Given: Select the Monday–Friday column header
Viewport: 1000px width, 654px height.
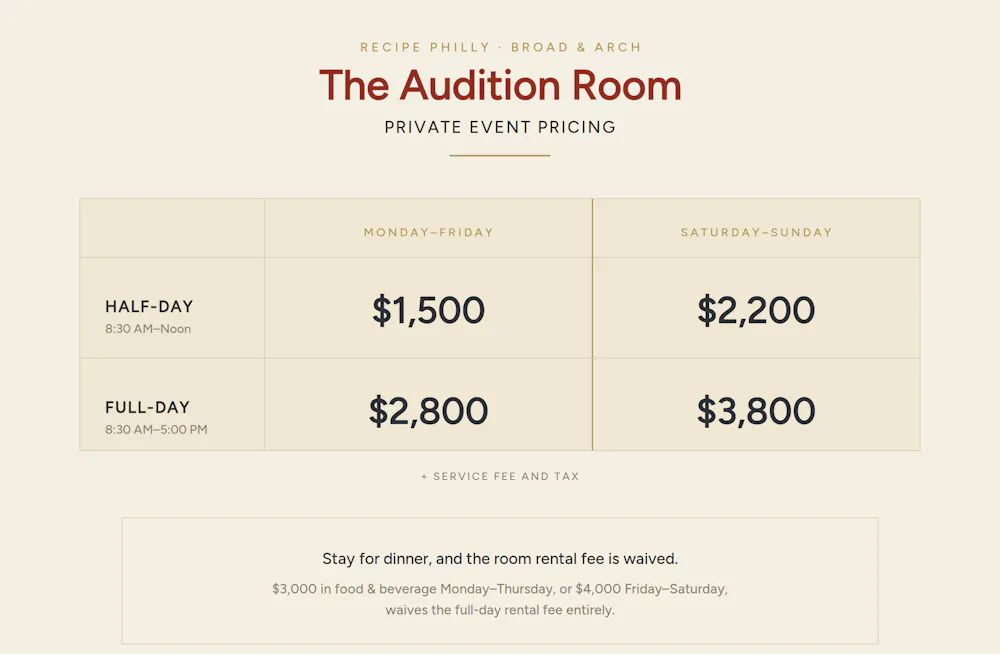Looking at the screenshot, I should (429, 232).
